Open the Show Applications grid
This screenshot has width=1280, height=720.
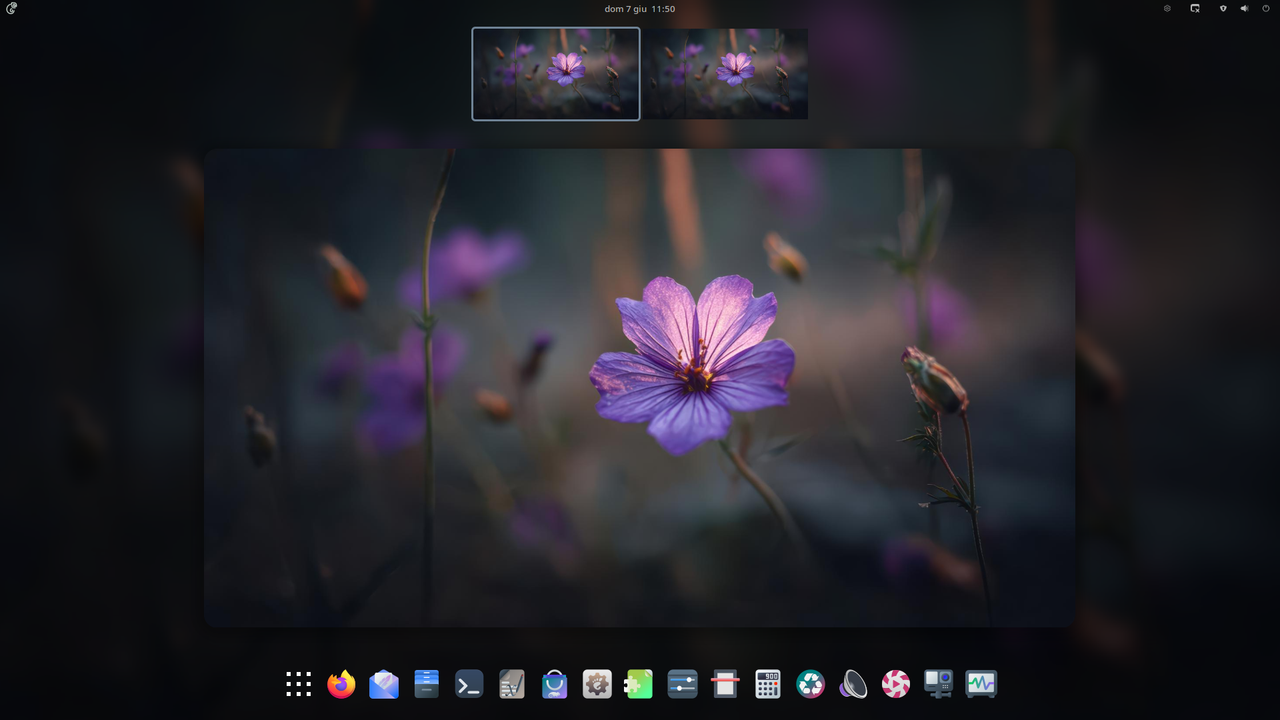(x=299, y=684)
